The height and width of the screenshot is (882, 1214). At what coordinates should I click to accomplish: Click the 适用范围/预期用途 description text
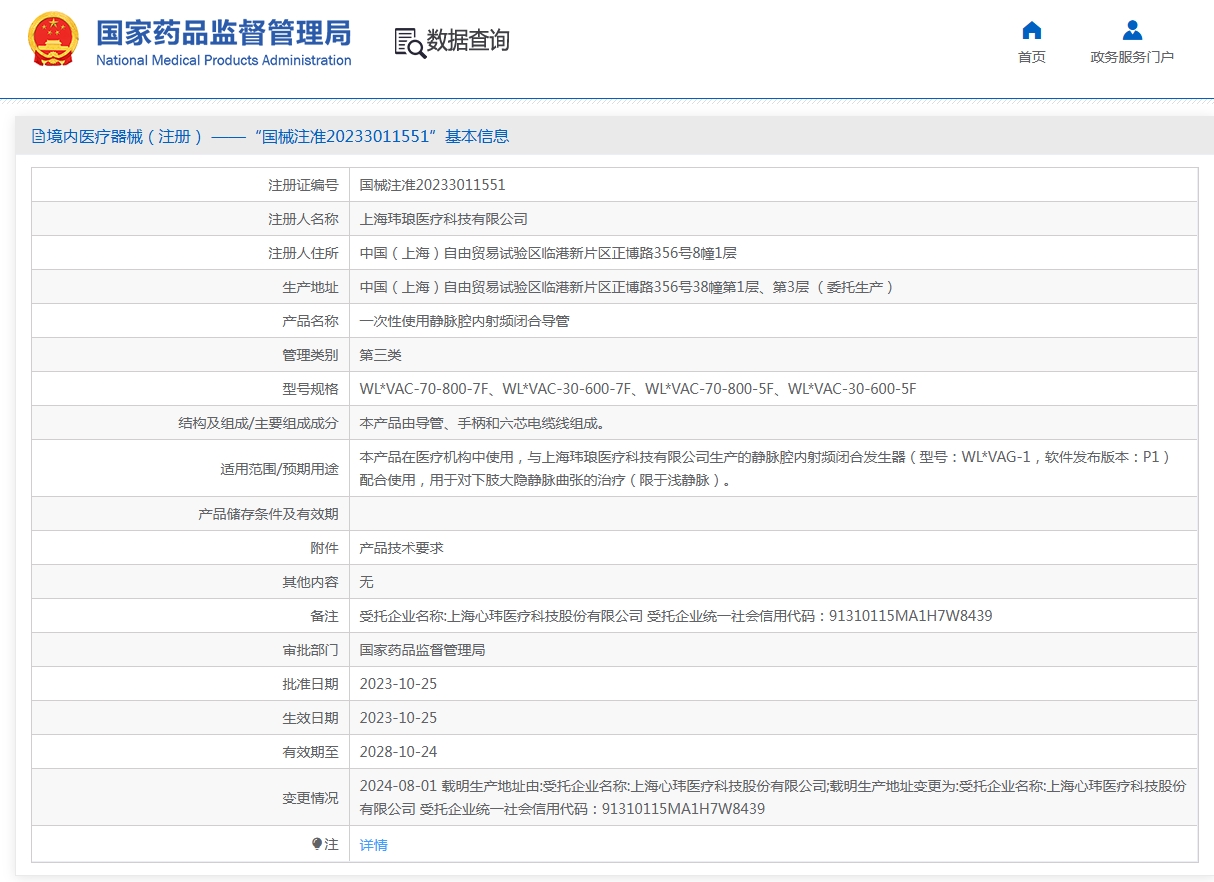click(x=765, y=468)
